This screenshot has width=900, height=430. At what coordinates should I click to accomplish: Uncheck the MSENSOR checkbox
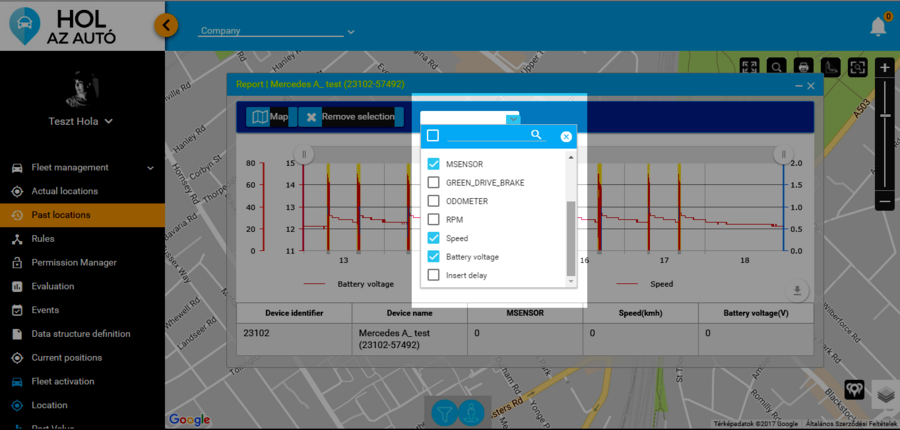[x=433, y=164]
